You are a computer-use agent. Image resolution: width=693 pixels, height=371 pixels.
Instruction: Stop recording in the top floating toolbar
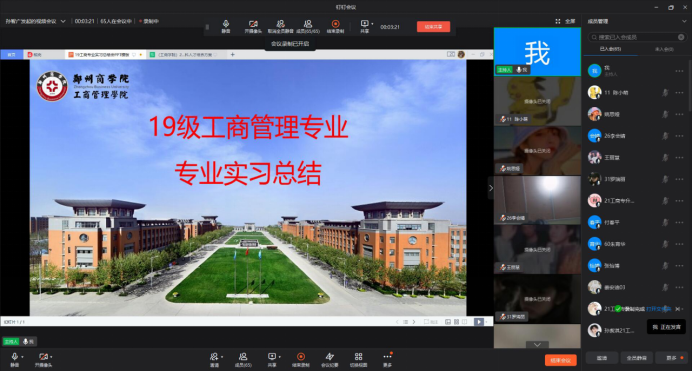335,27
